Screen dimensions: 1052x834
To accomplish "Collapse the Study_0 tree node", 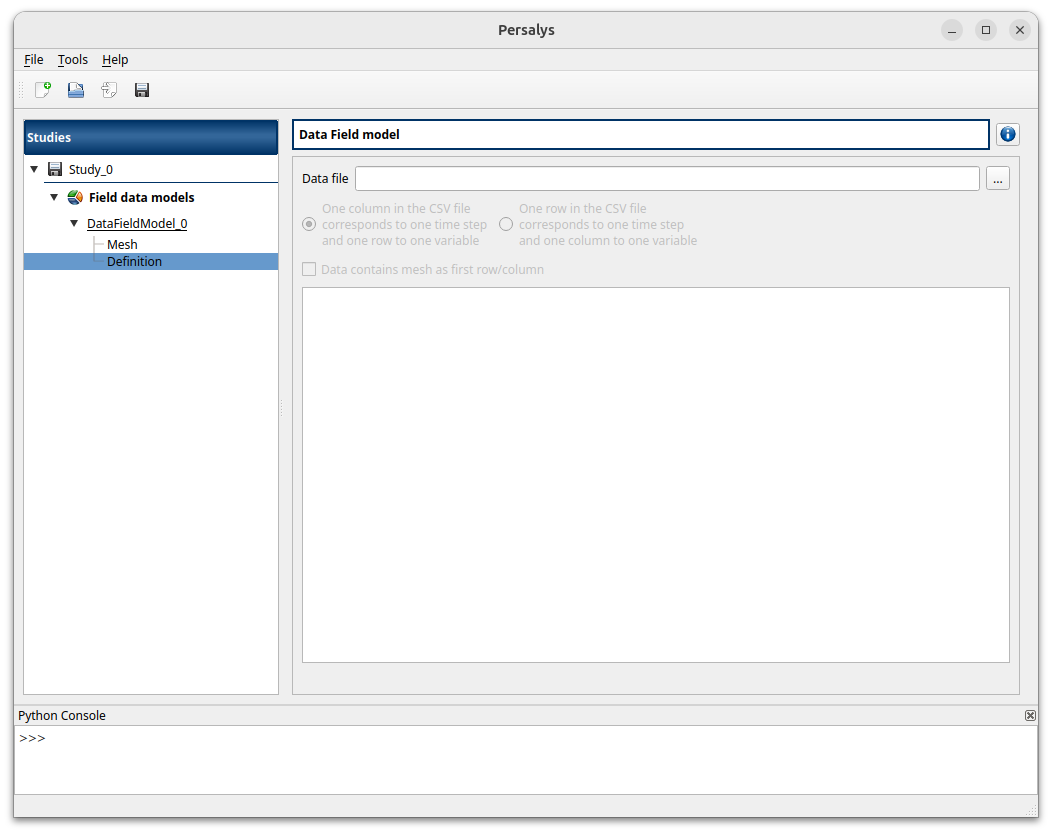I will click(x=34, y=168).
